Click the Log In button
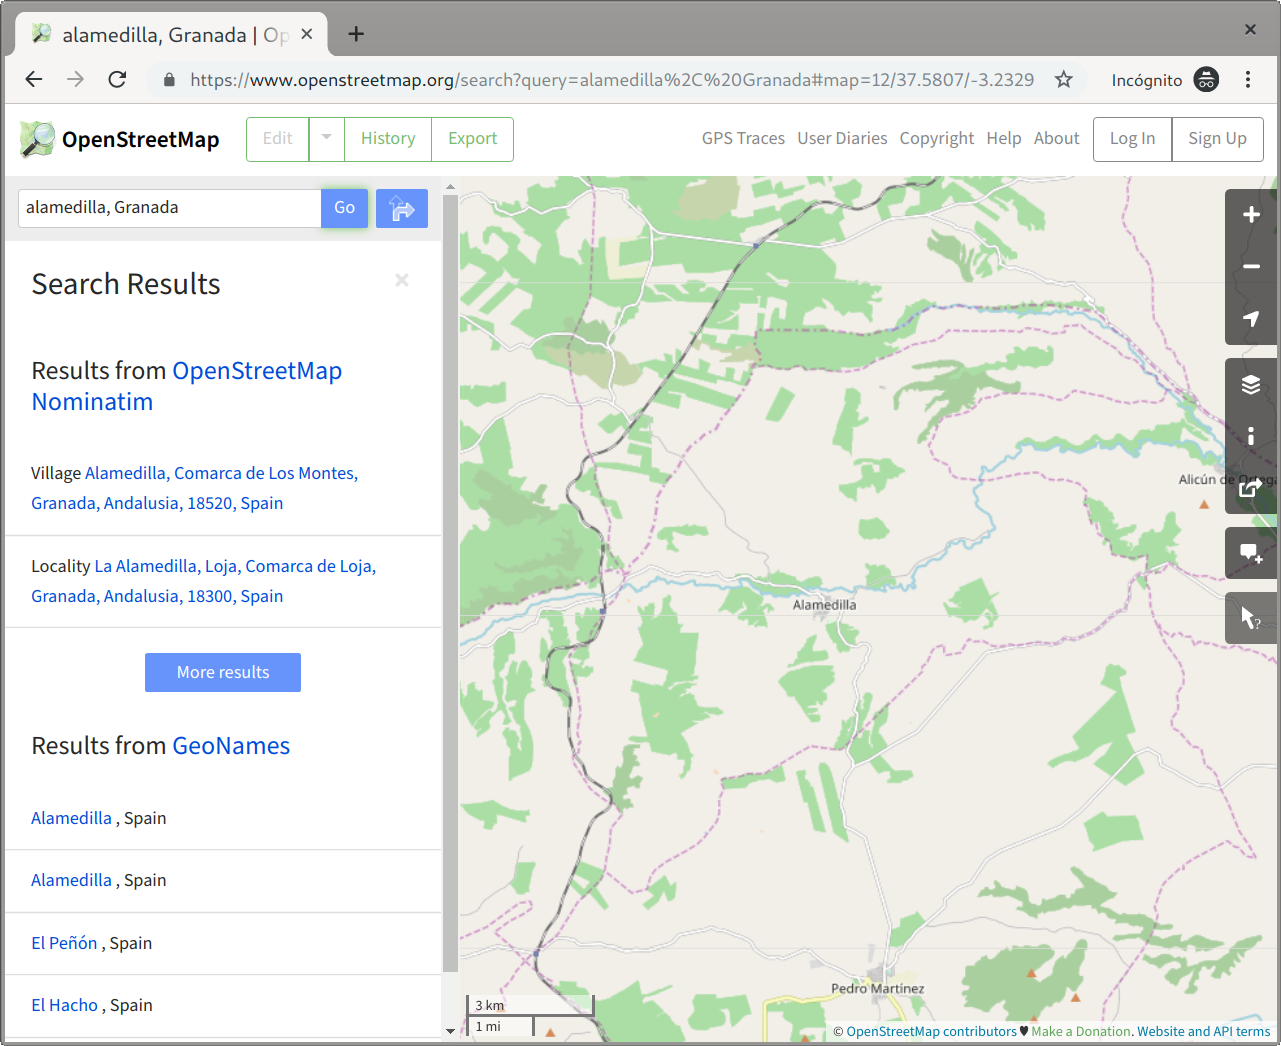The height and width of the screenshot is (1046, 1281). (1132, 139)
